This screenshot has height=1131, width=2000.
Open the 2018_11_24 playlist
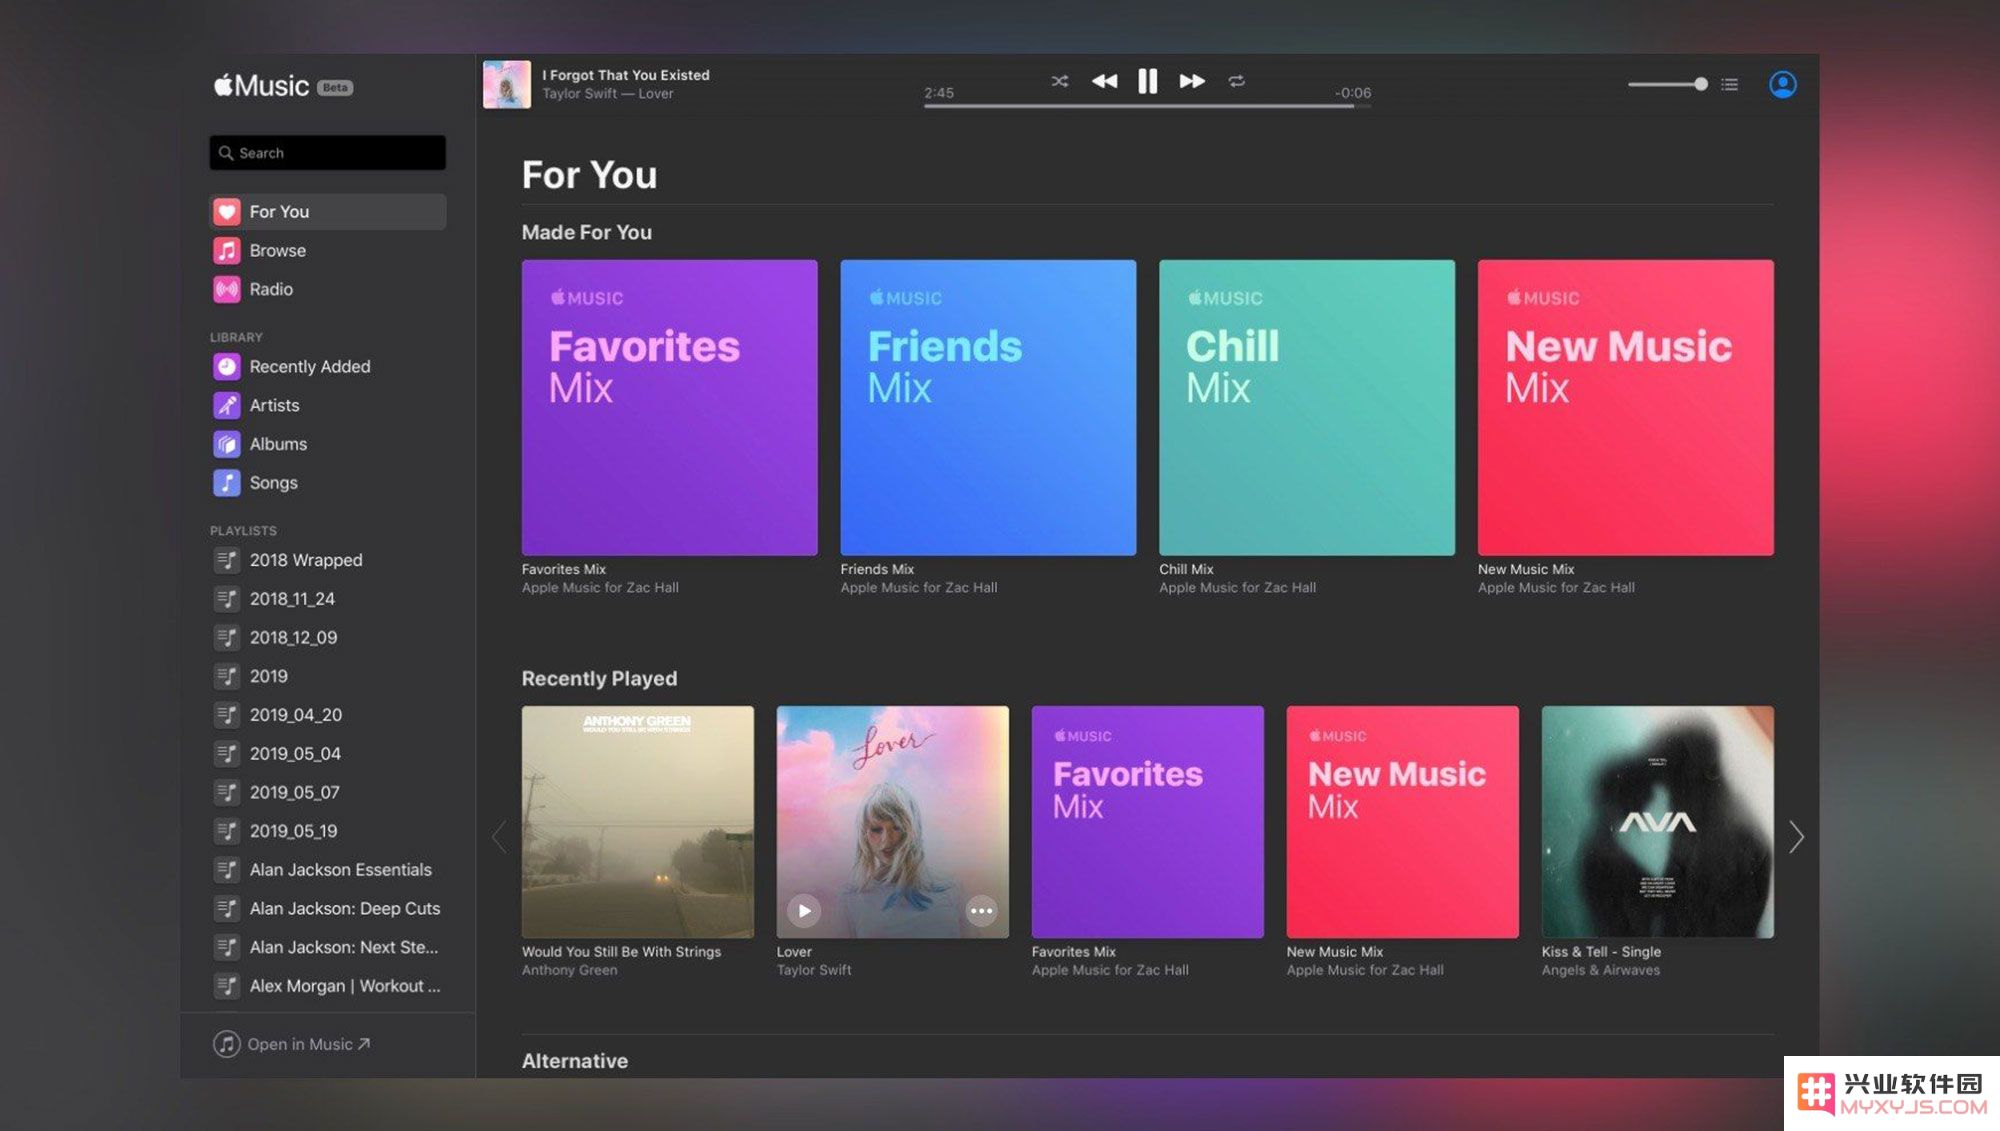tap(328, 599)
